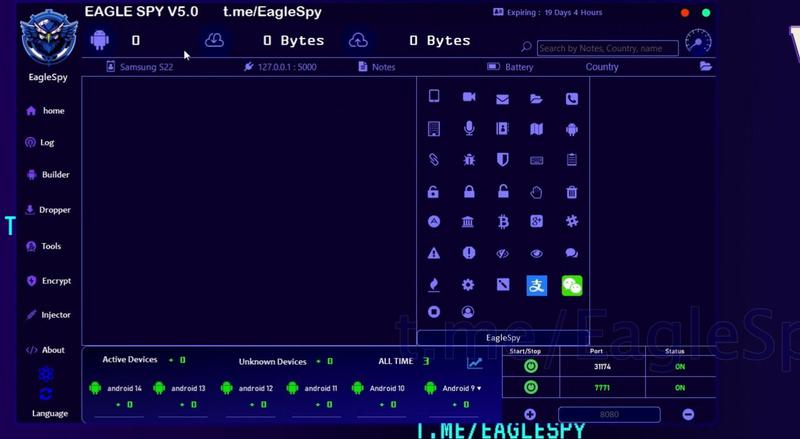Click the Android robot icon in the grid
This screenshot has width=800, height=439.
[572, 129]
